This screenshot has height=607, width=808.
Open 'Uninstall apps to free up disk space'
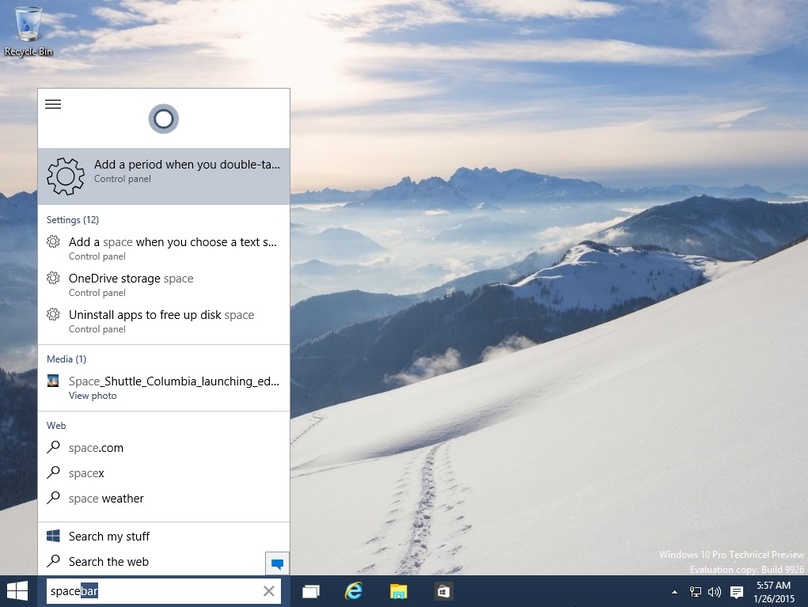tap(164, 321)
